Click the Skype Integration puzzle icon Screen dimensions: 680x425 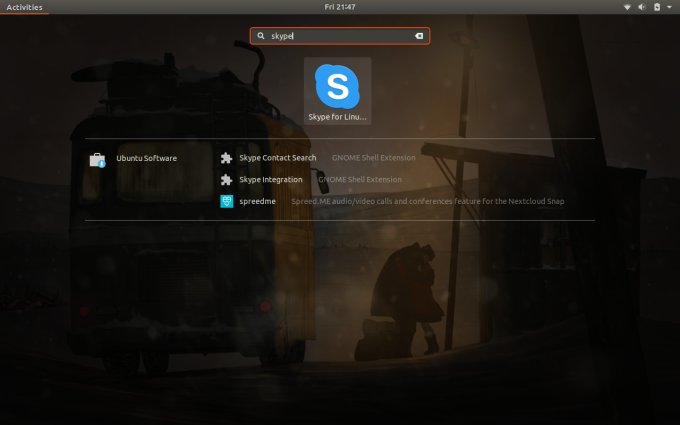coord(226,180)
